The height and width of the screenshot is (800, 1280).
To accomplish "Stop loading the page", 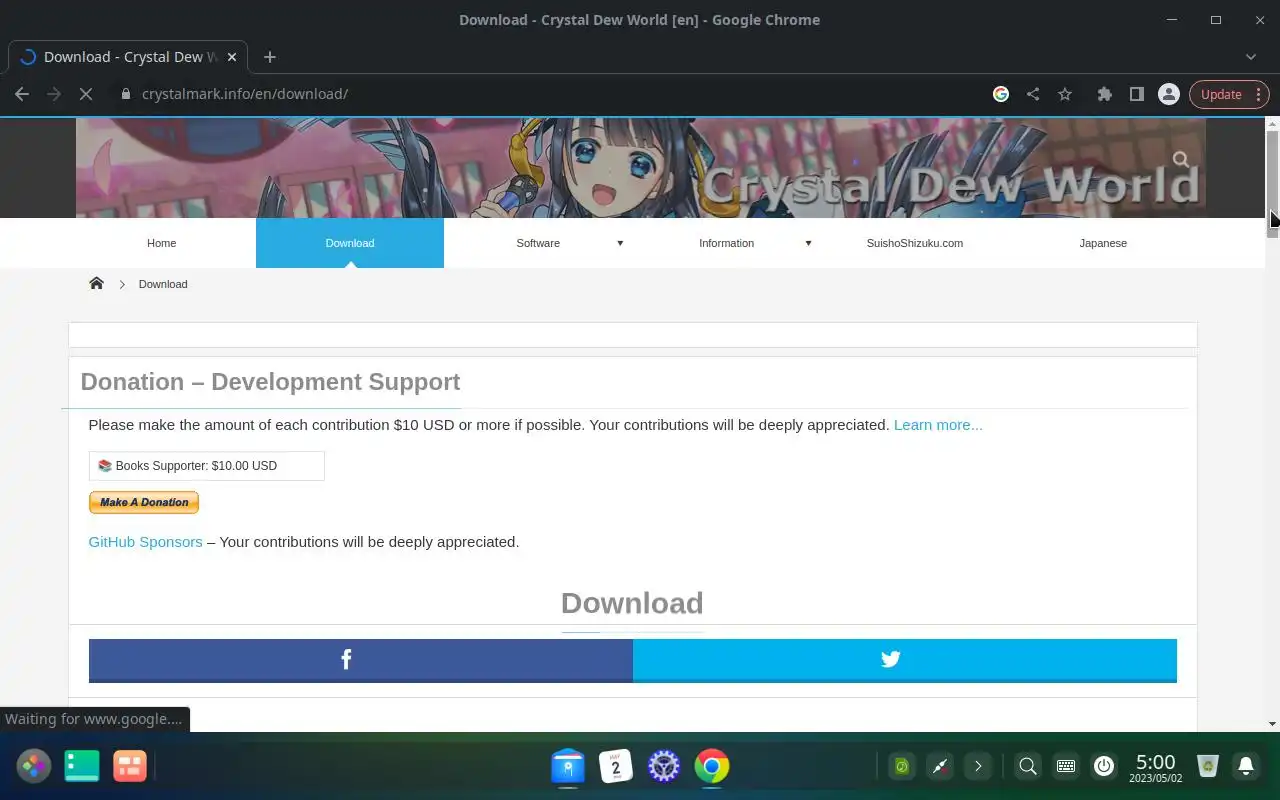I will (86, 94).
